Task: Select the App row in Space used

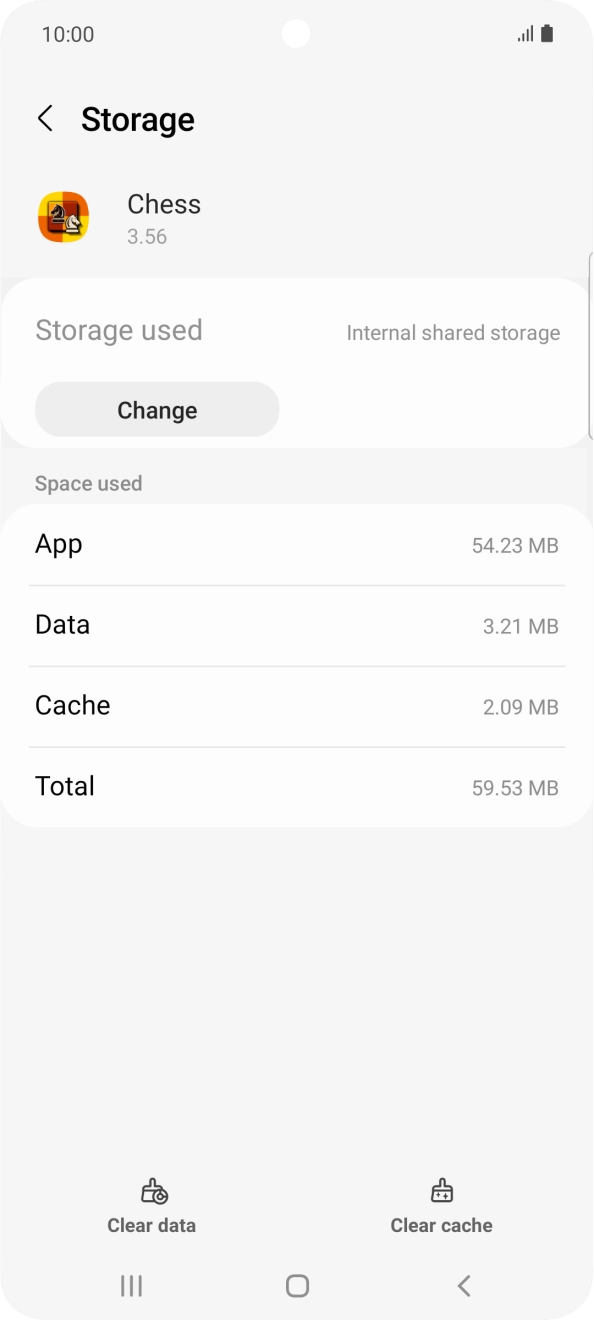Action: click(297, 545)
